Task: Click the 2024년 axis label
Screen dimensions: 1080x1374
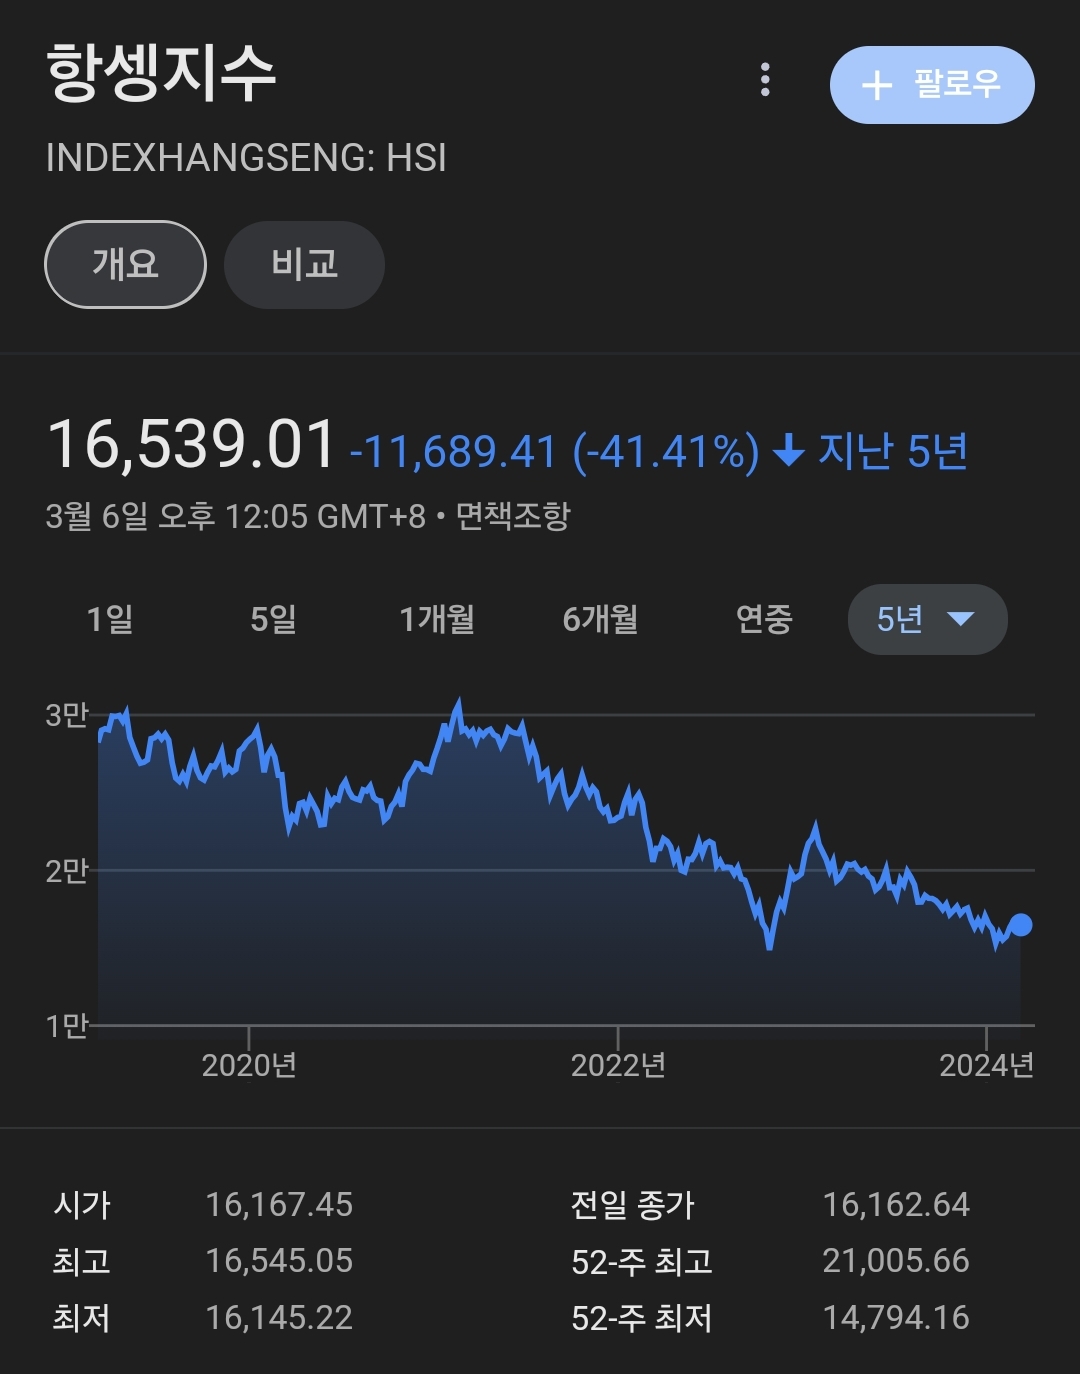Action: (986, 1065)
